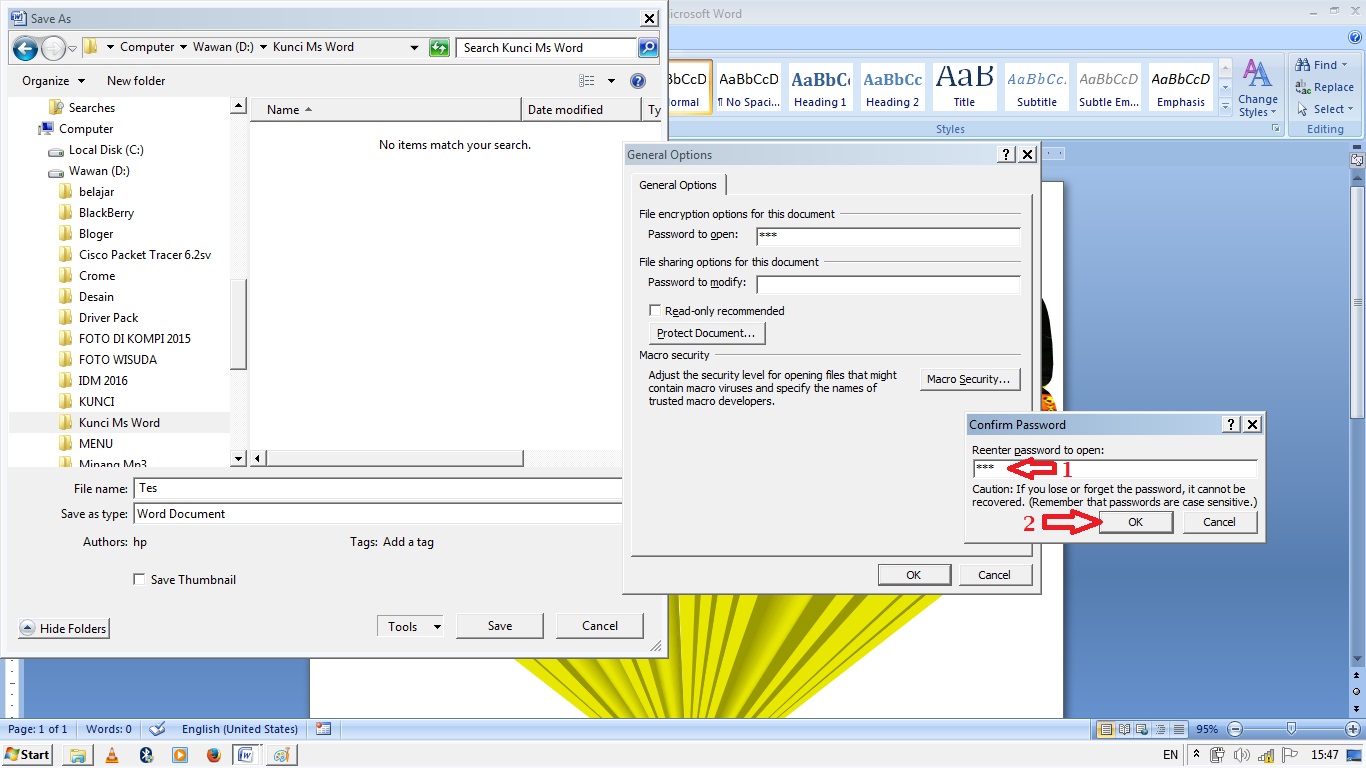1366x768 pixels.
Task: Refresh the Kunci Ms Word folder
Action: (x=439, y=47)
